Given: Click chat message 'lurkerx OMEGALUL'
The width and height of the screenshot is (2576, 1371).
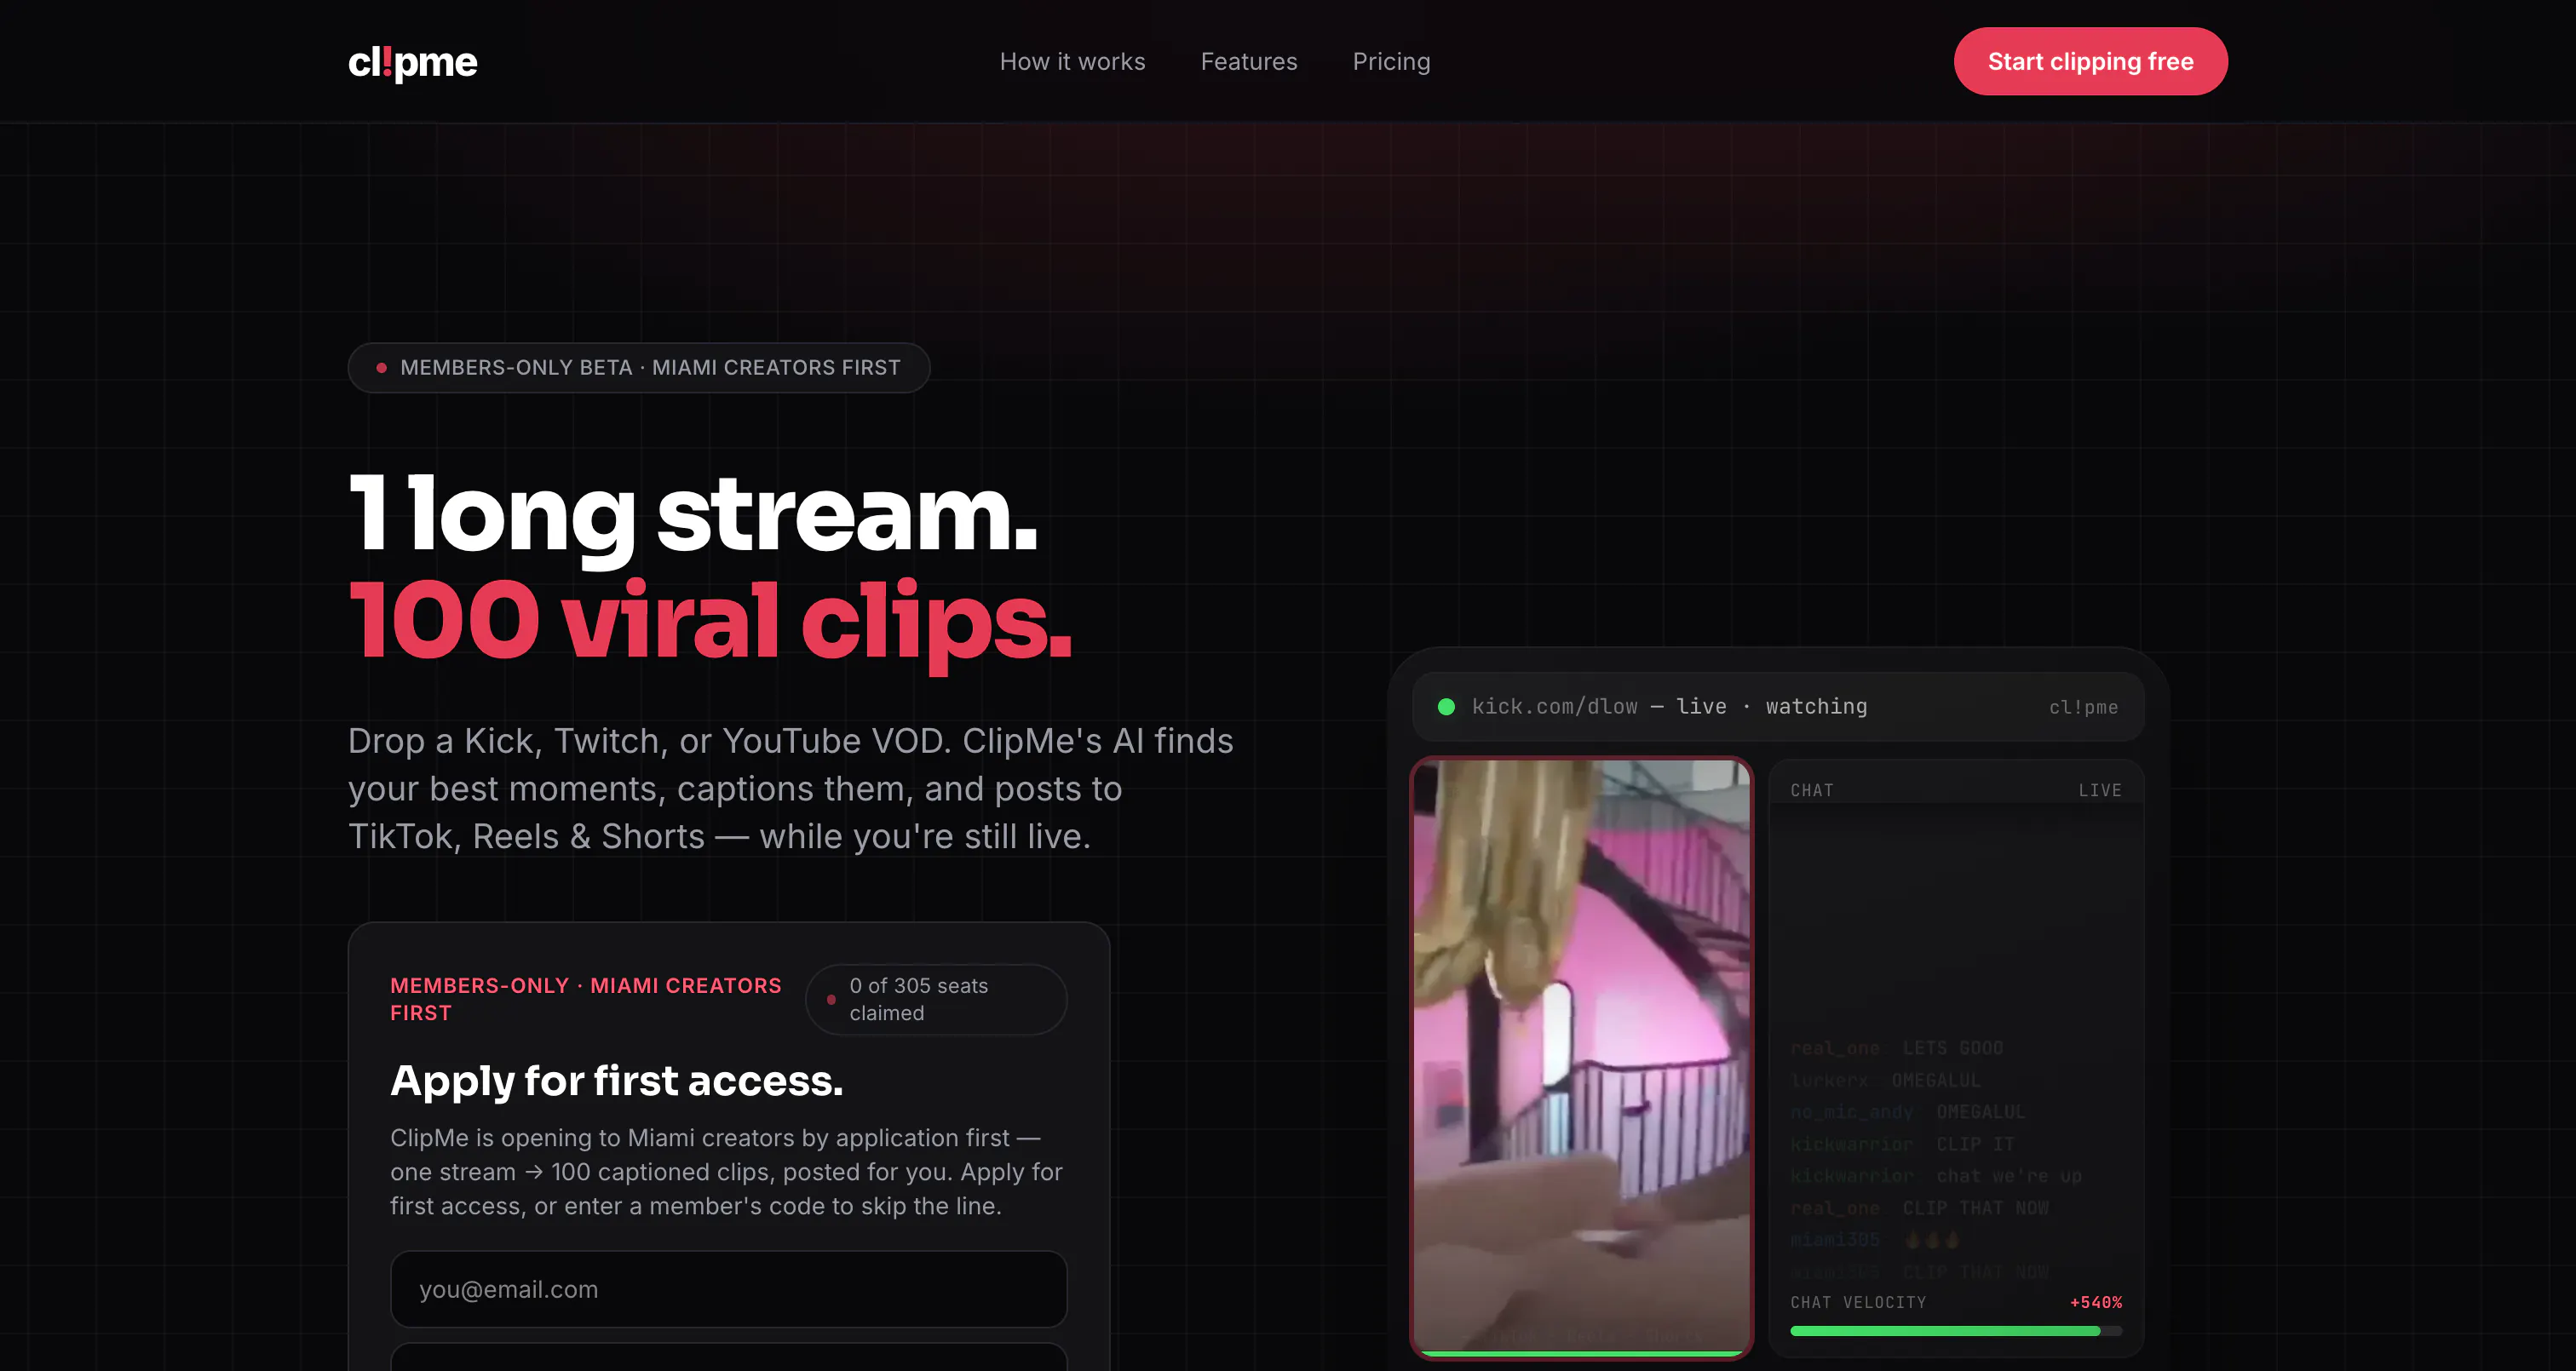Looking at the screenshot, I should pos(1885,1080).
